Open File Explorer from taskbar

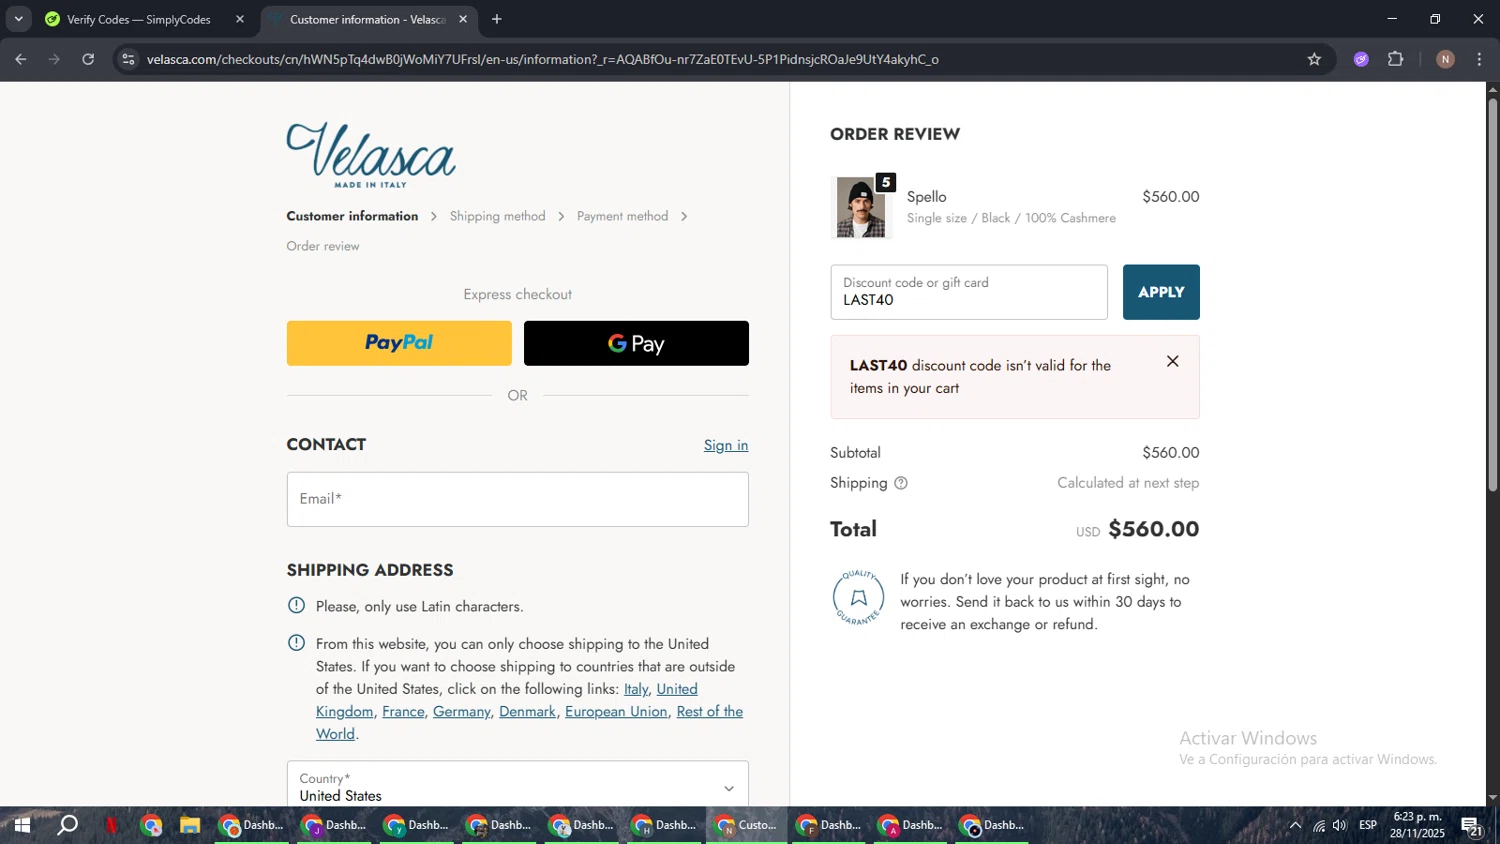click(190, 825)
